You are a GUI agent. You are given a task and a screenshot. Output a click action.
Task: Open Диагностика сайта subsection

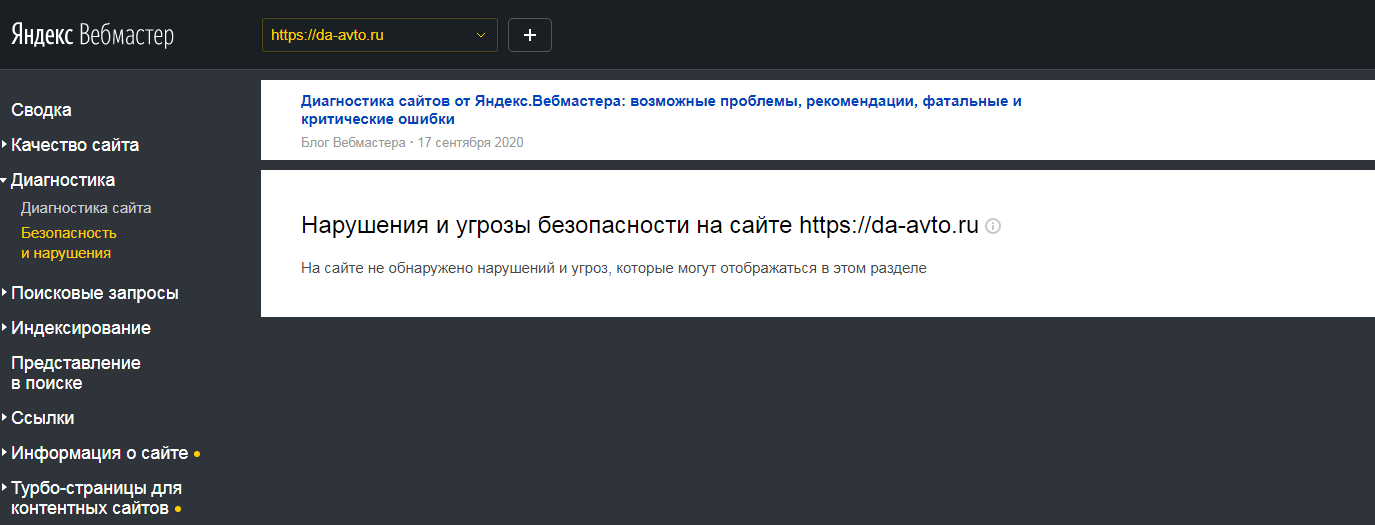(86, 208)
